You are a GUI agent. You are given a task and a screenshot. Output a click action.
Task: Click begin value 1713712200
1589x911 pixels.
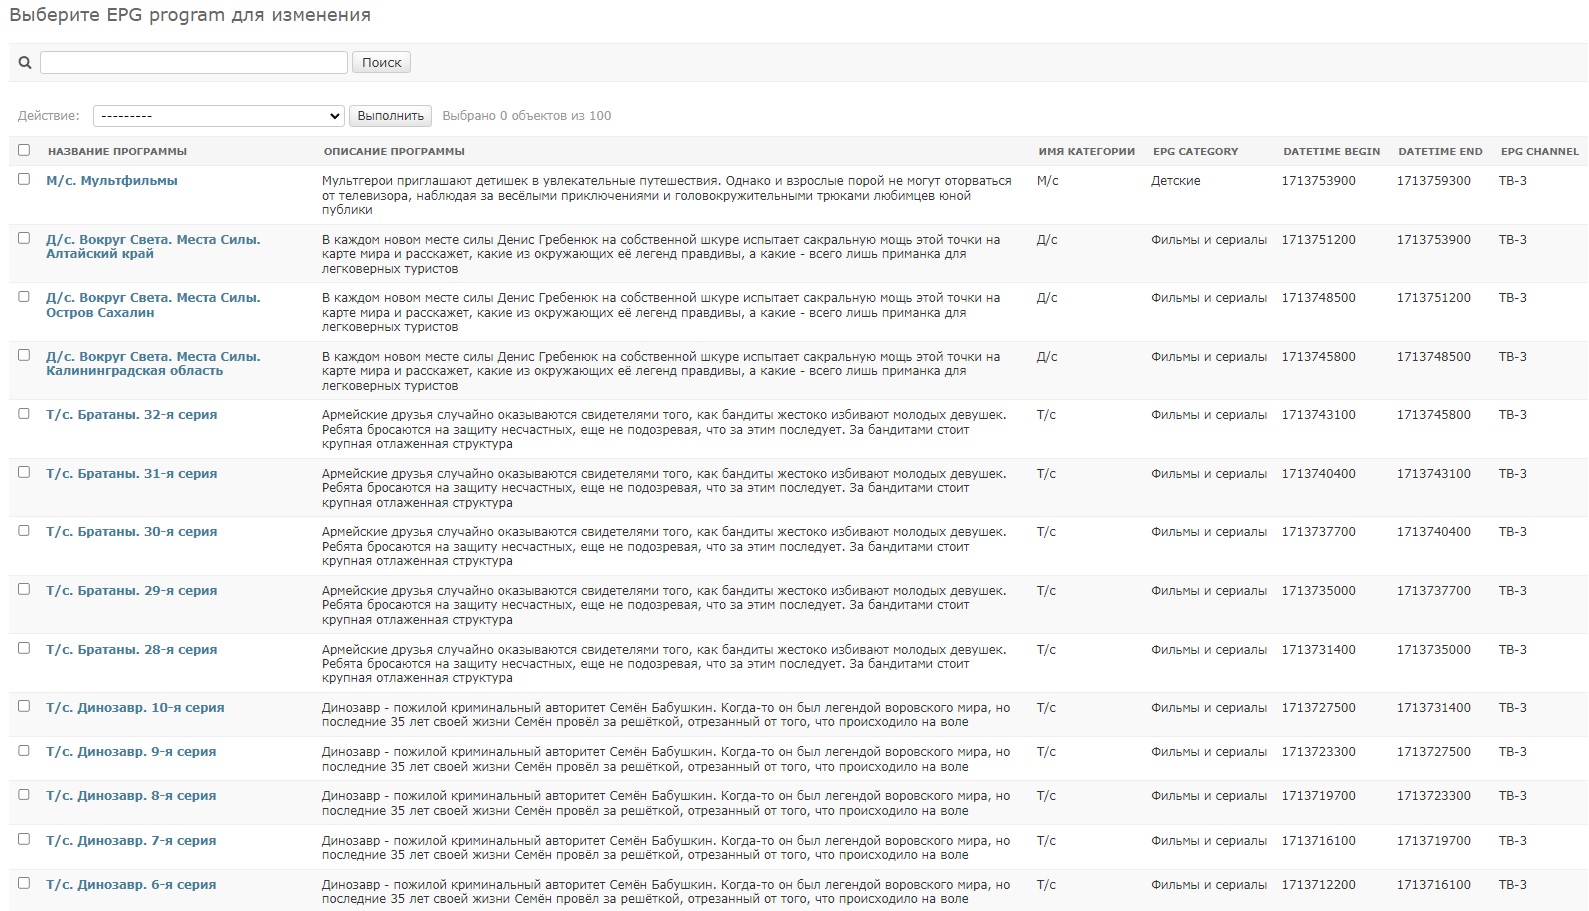click(x=1319, y=885)
